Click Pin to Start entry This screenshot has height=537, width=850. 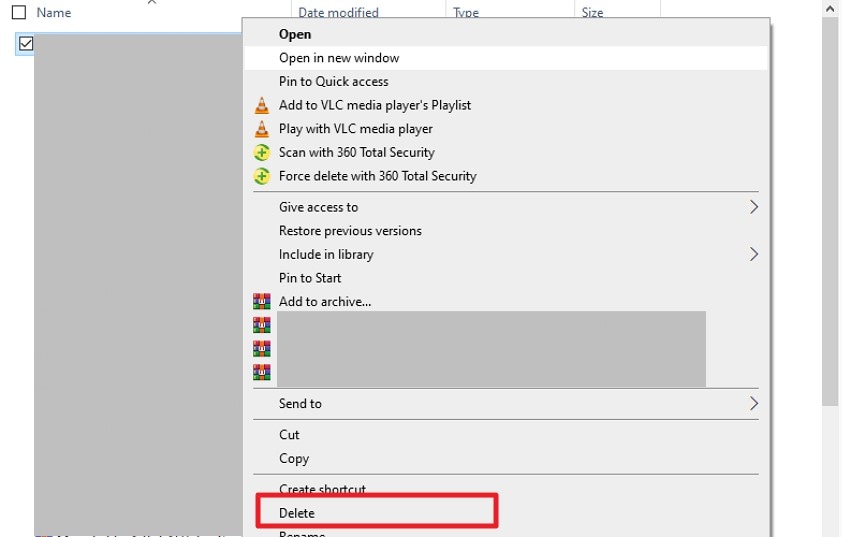pyautogui.click(x=310, y=278)
